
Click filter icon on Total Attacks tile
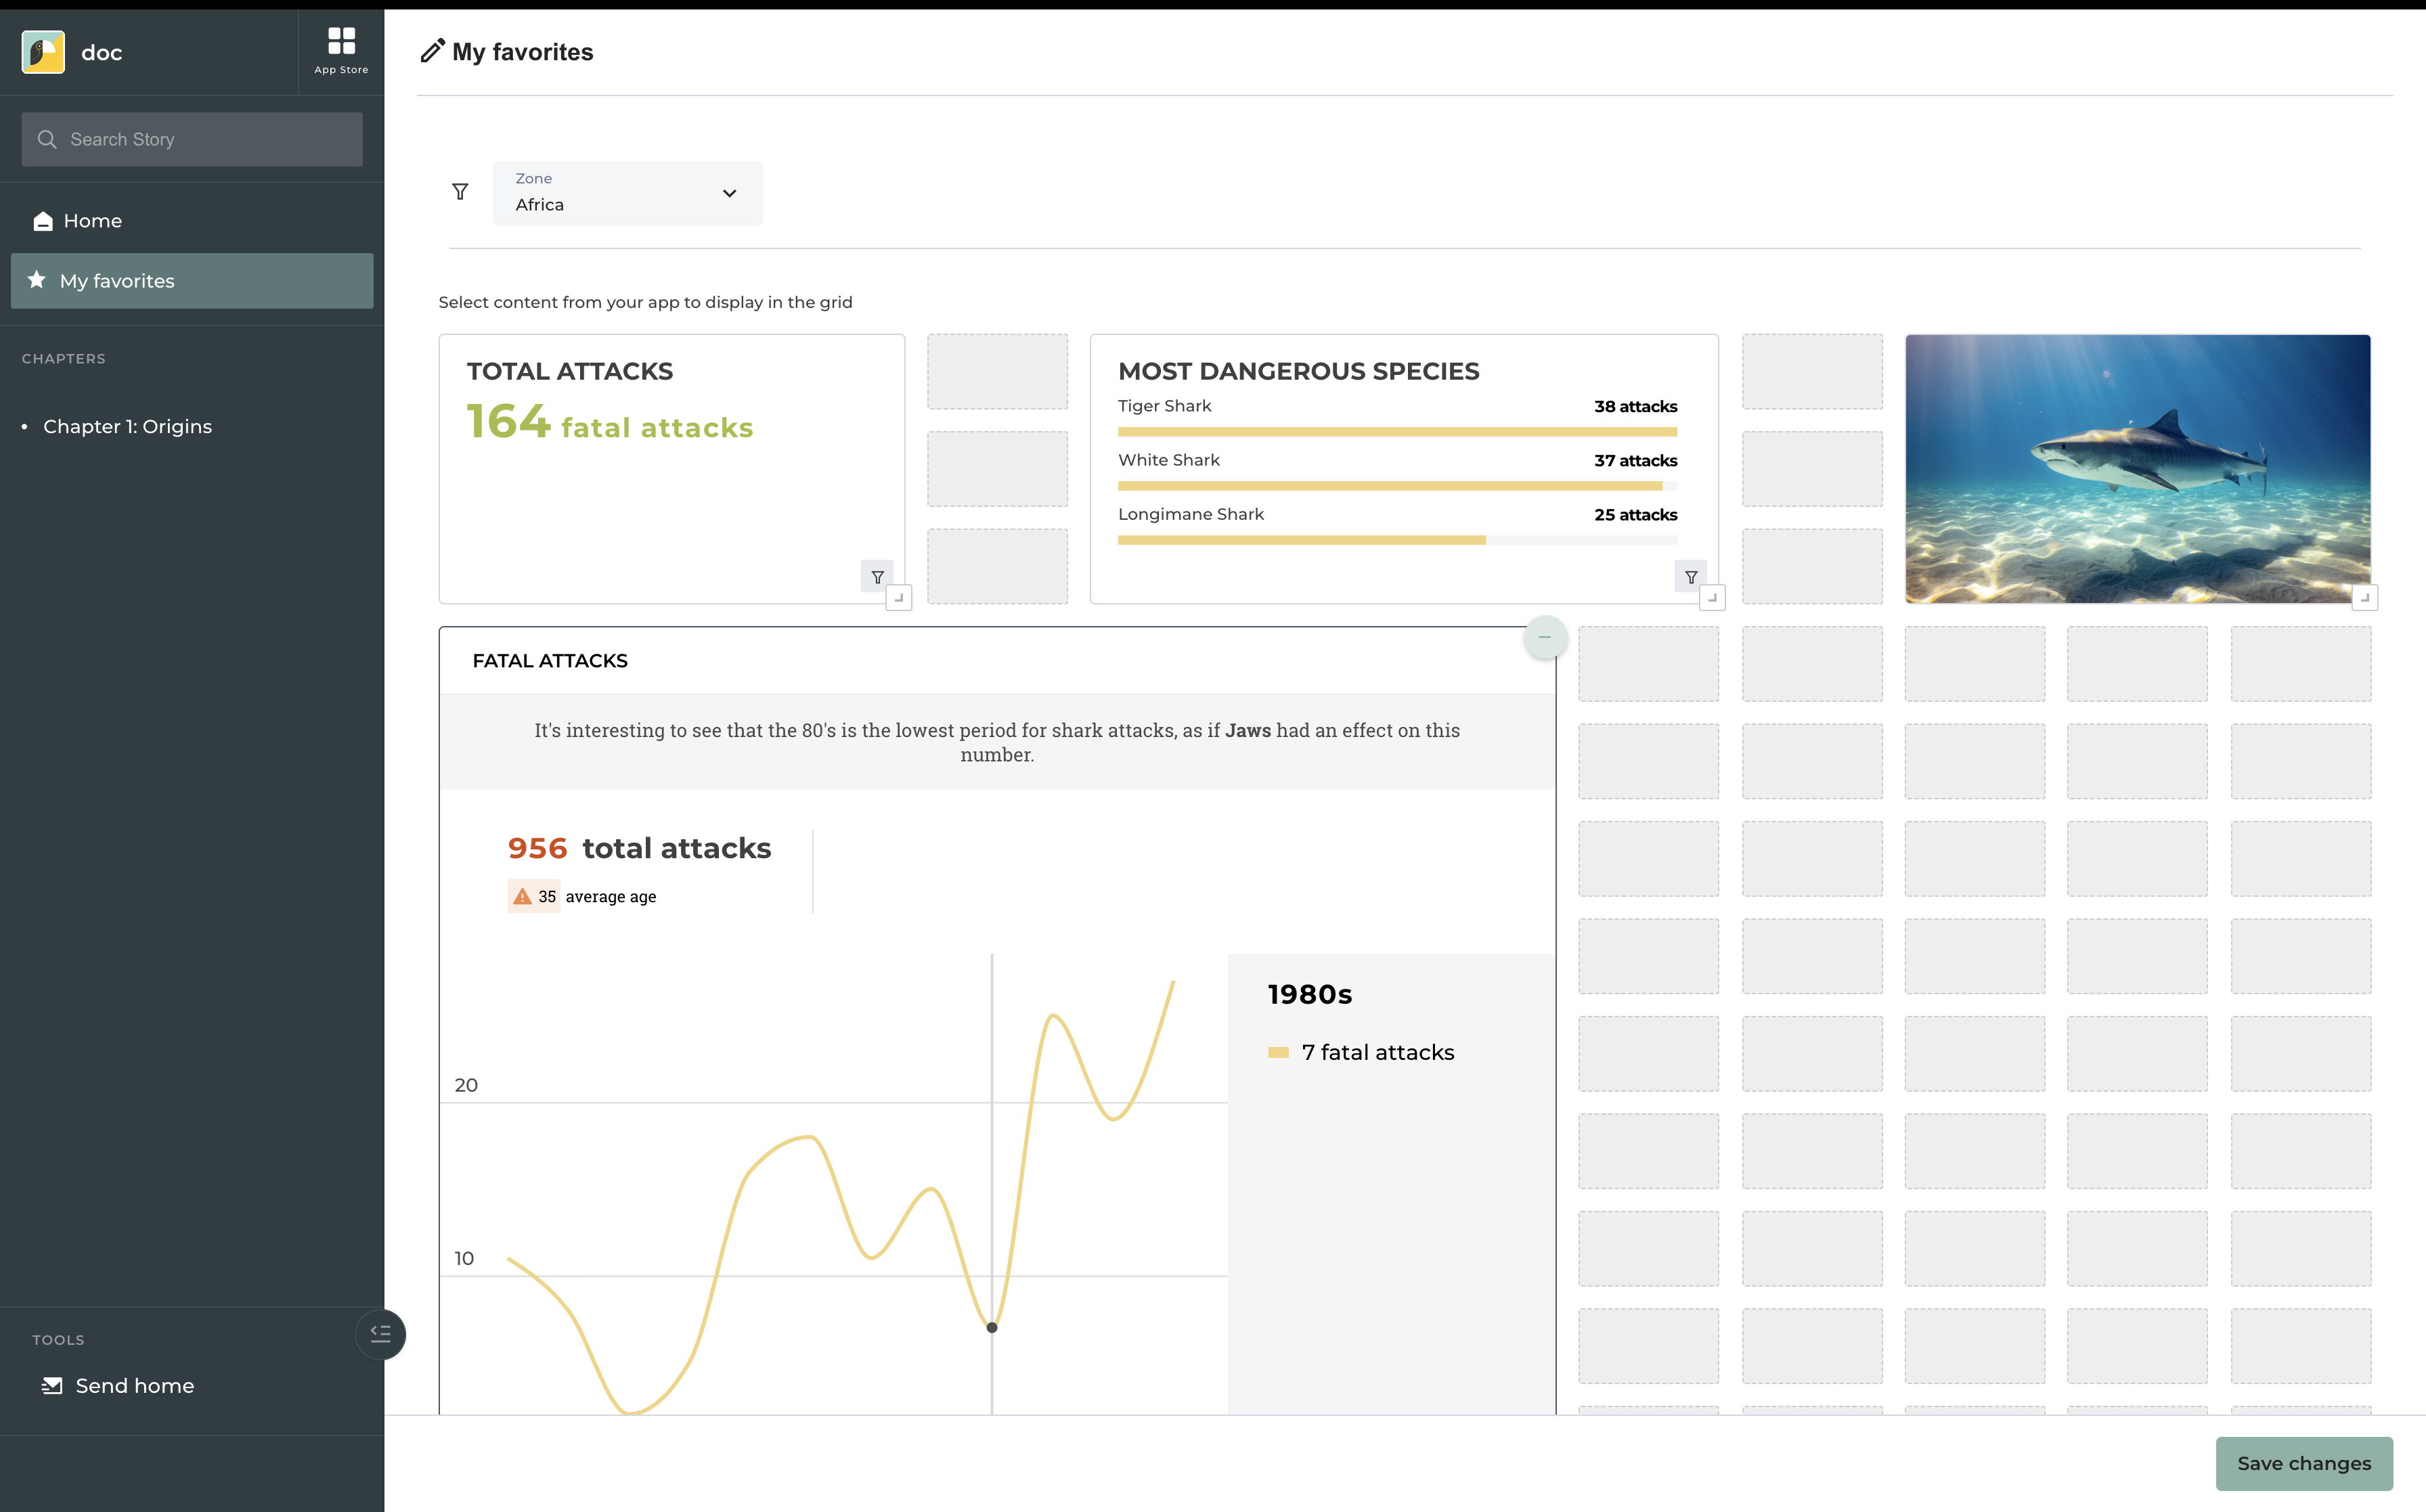877,577
